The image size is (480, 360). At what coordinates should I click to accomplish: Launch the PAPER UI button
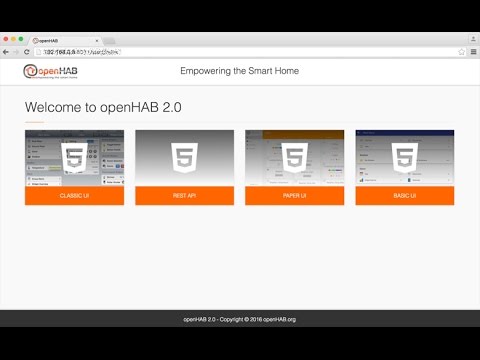[295, 196]
